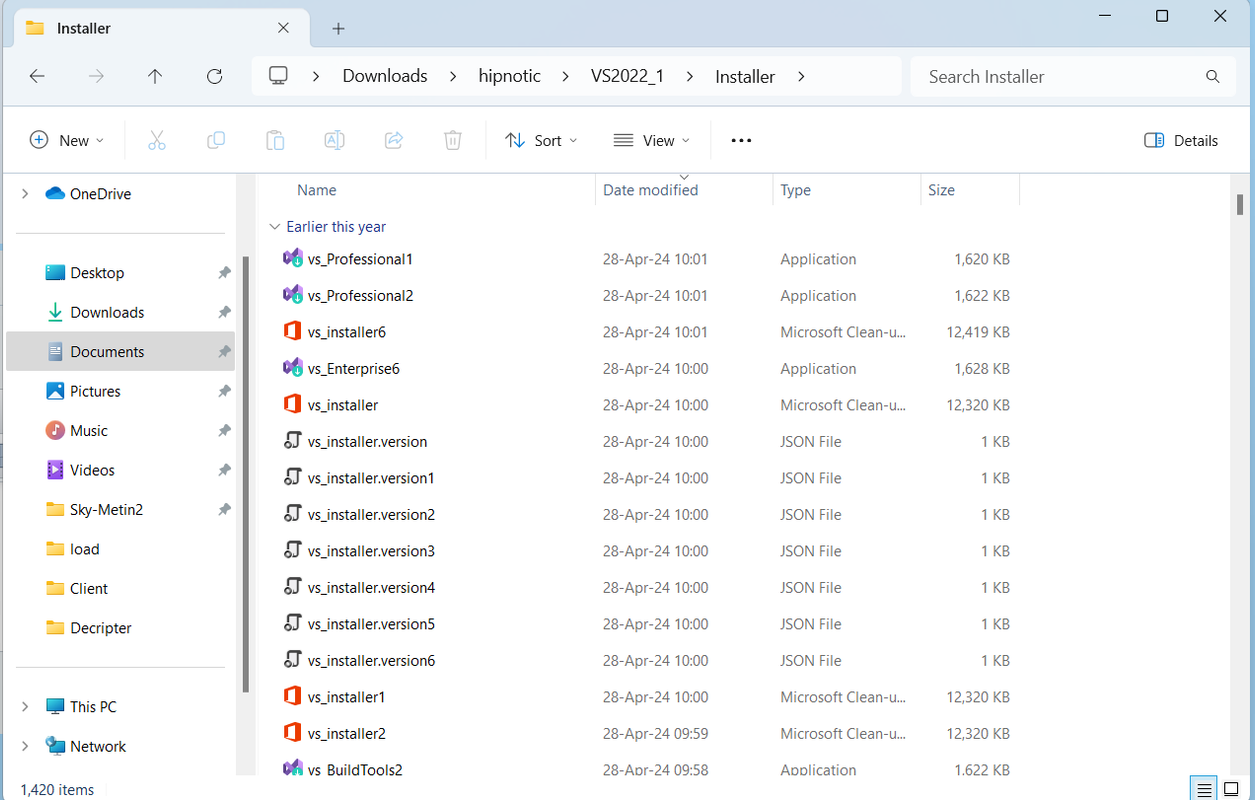The width and height of the screenshot is (1255, 800).
Task: Click the Cut scissors icon
Action: (x=156, y=141)
